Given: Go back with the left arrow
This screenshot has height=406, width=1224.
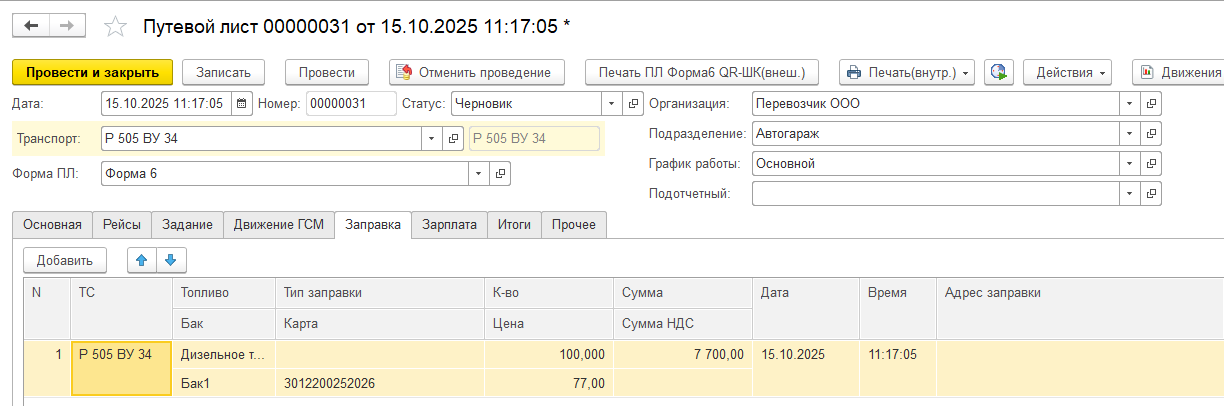Looking at the screenshot, I should 32,26.
